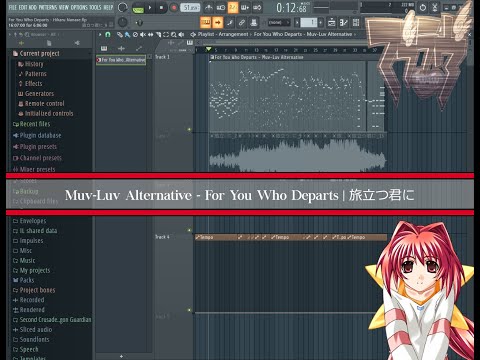Start playback with the play button

click(150, 8)
